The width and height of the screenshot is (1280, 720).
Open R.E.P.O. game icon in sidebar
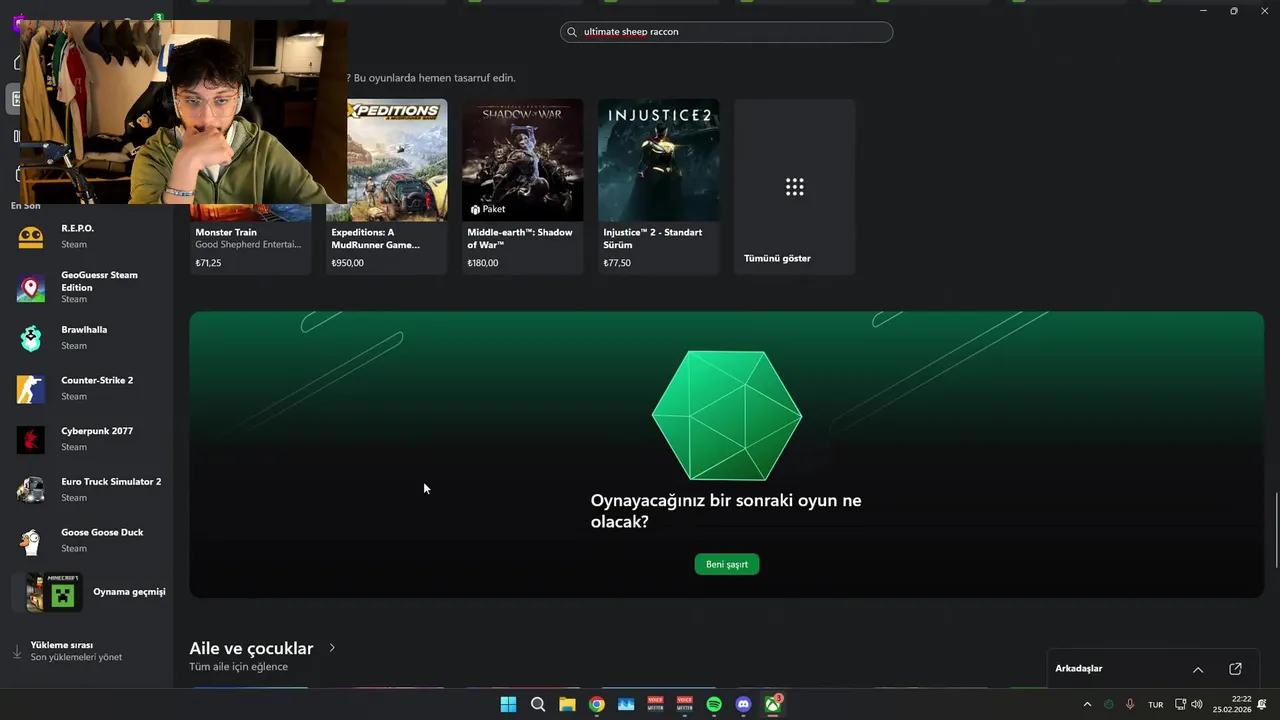pyautogui.click(x=31, y=237)
